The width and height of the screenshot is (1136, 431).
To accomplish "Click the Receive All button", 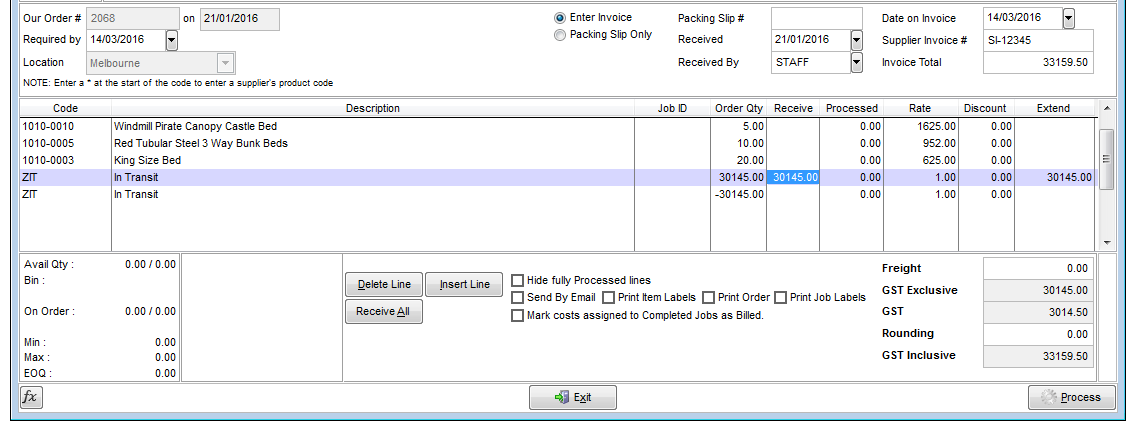I will 384,311.
